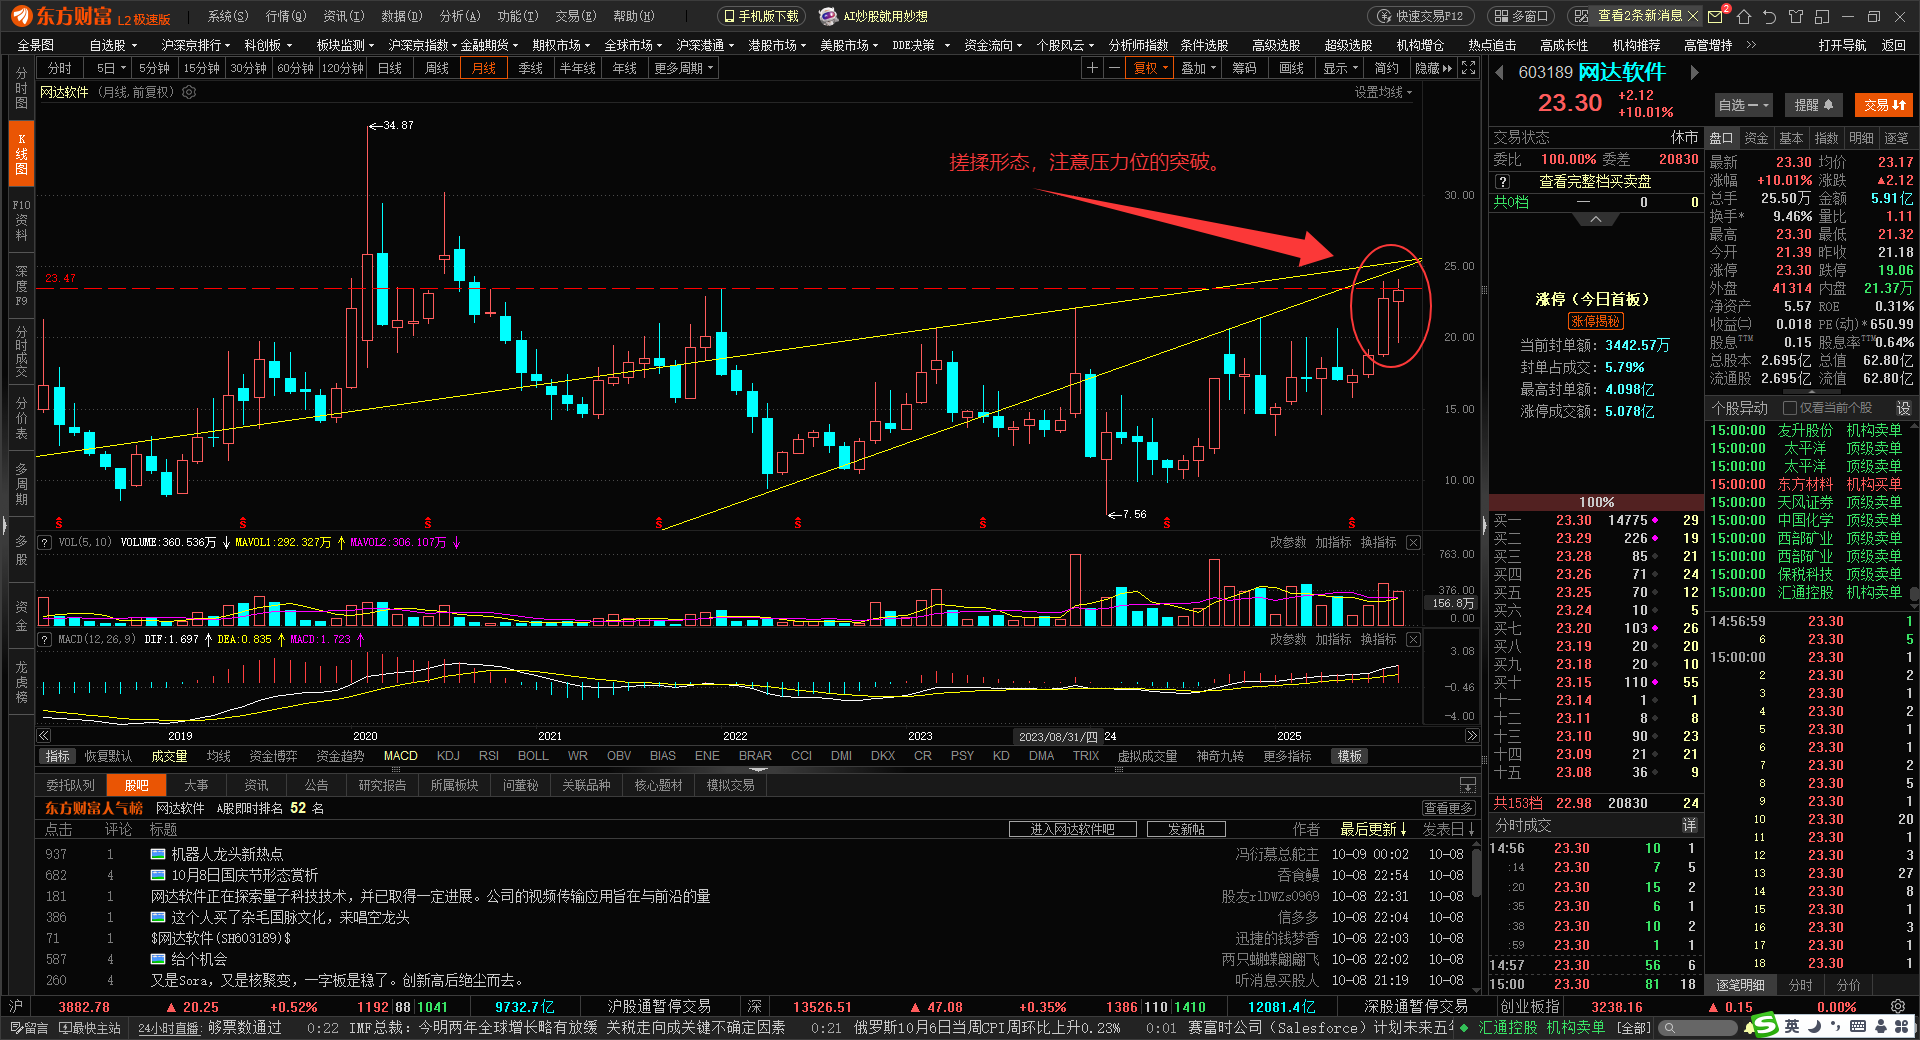Expand 设置均线 dropdown
Screen dimensions: 1920x1040
1383,92
